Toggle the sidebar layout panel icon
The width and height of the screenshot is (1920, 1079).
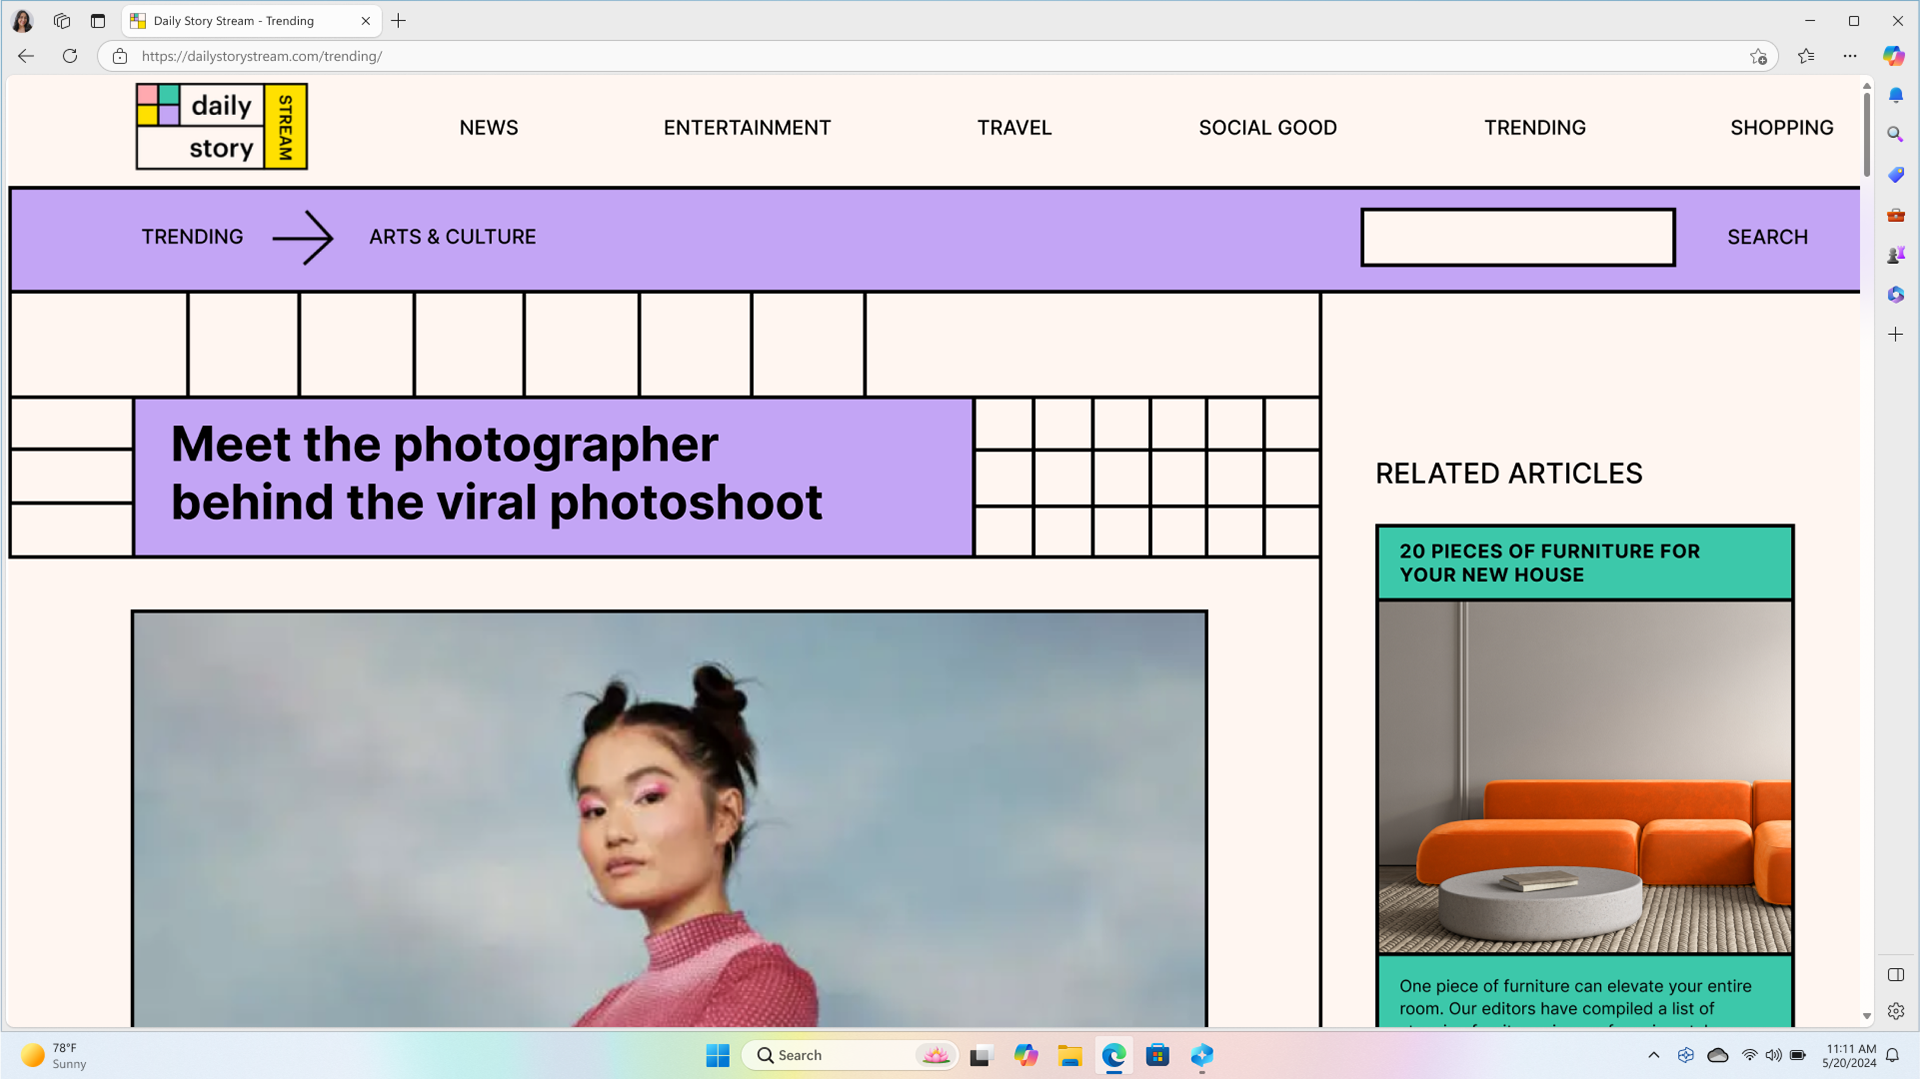pyautogui.click(x=1896, y=975)
